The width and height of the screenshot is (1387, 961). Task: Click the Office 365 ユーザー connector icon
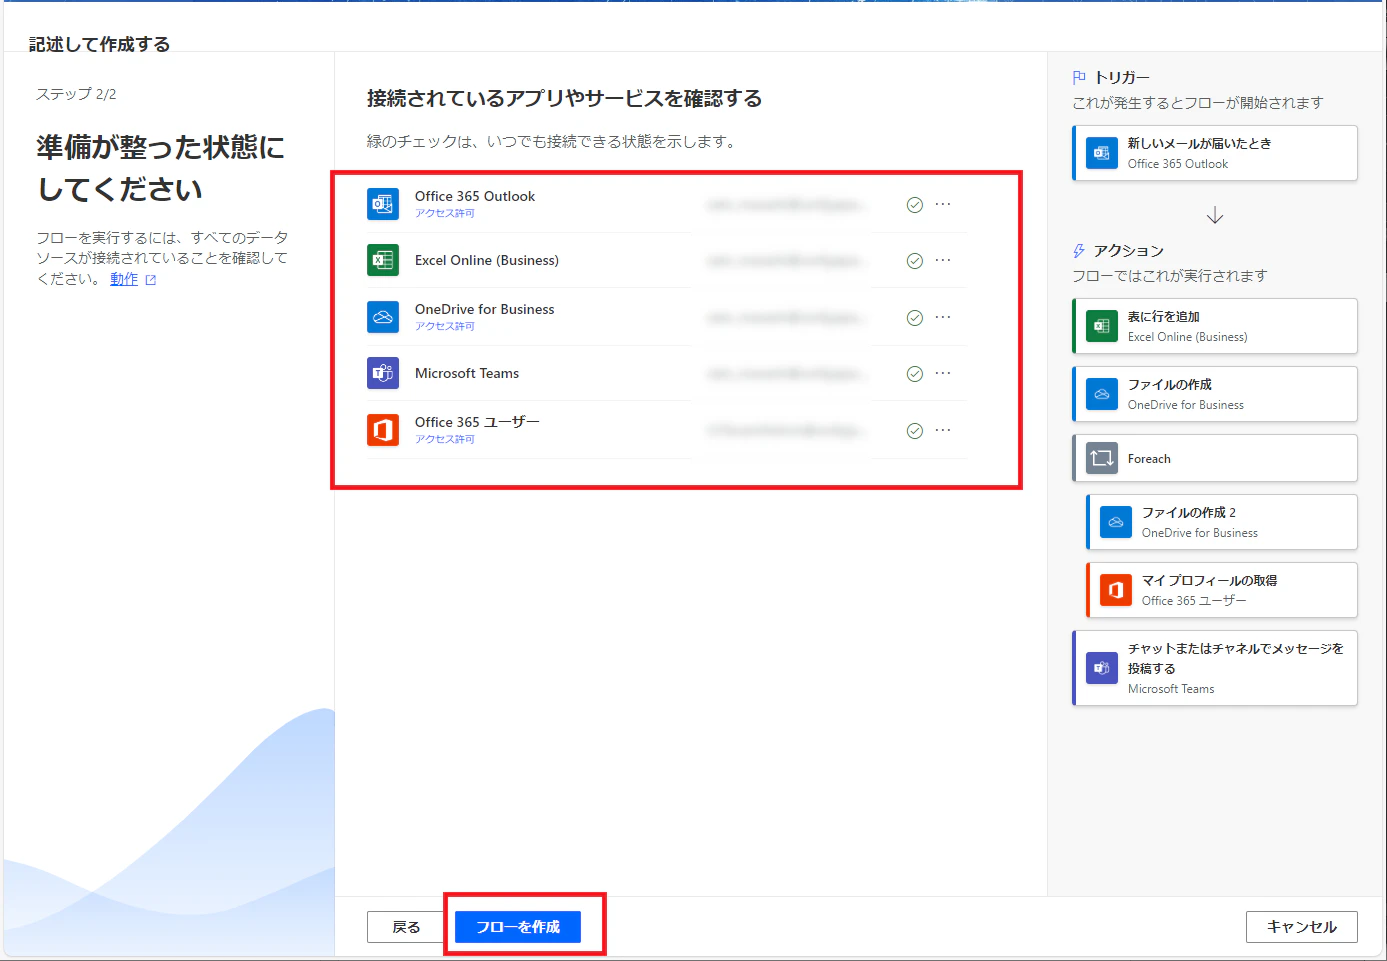(383, 430)
